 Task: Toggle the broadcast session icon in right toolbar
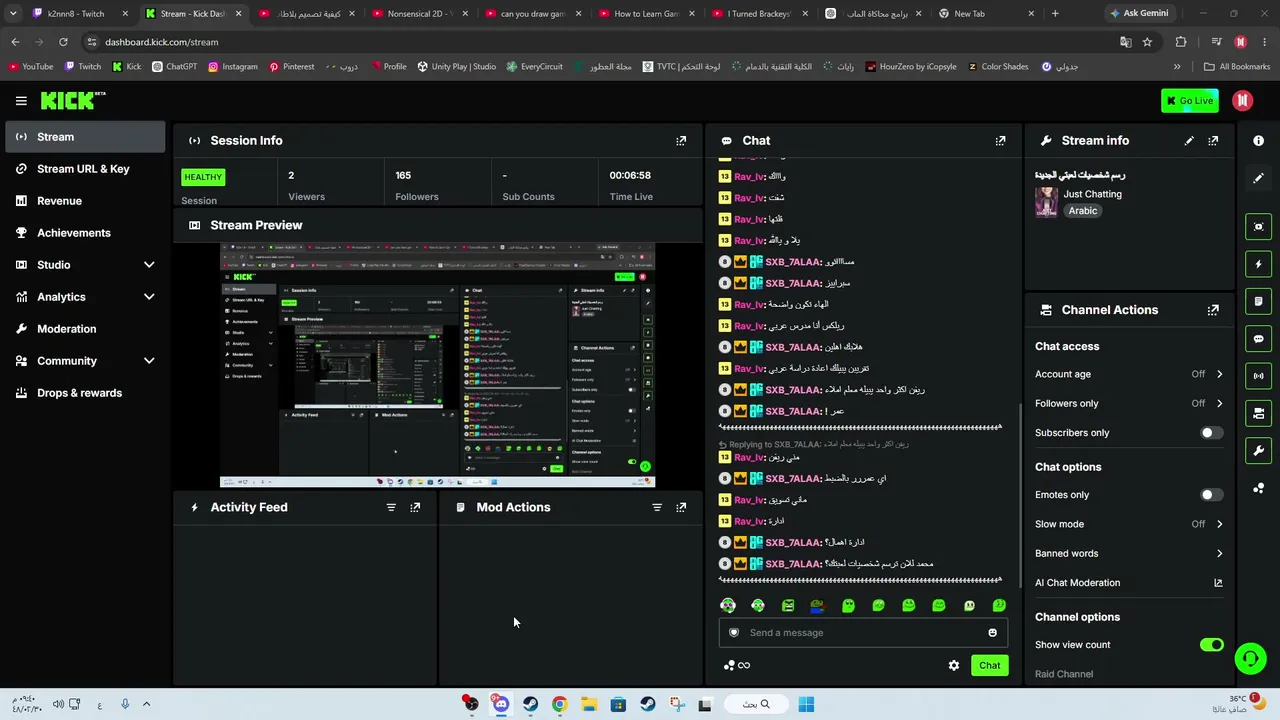1258,376
